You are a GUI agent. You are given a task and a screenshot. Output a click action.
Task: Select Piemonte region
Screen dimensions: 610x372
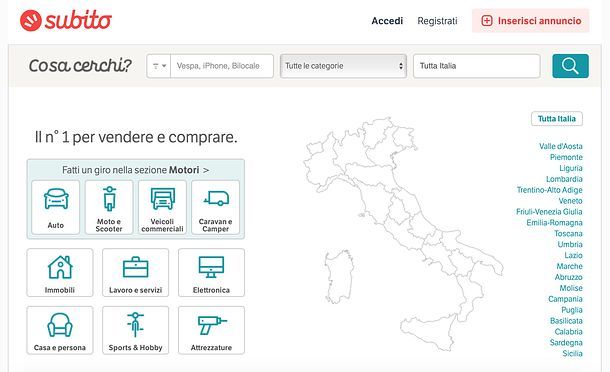pos(566,157)
